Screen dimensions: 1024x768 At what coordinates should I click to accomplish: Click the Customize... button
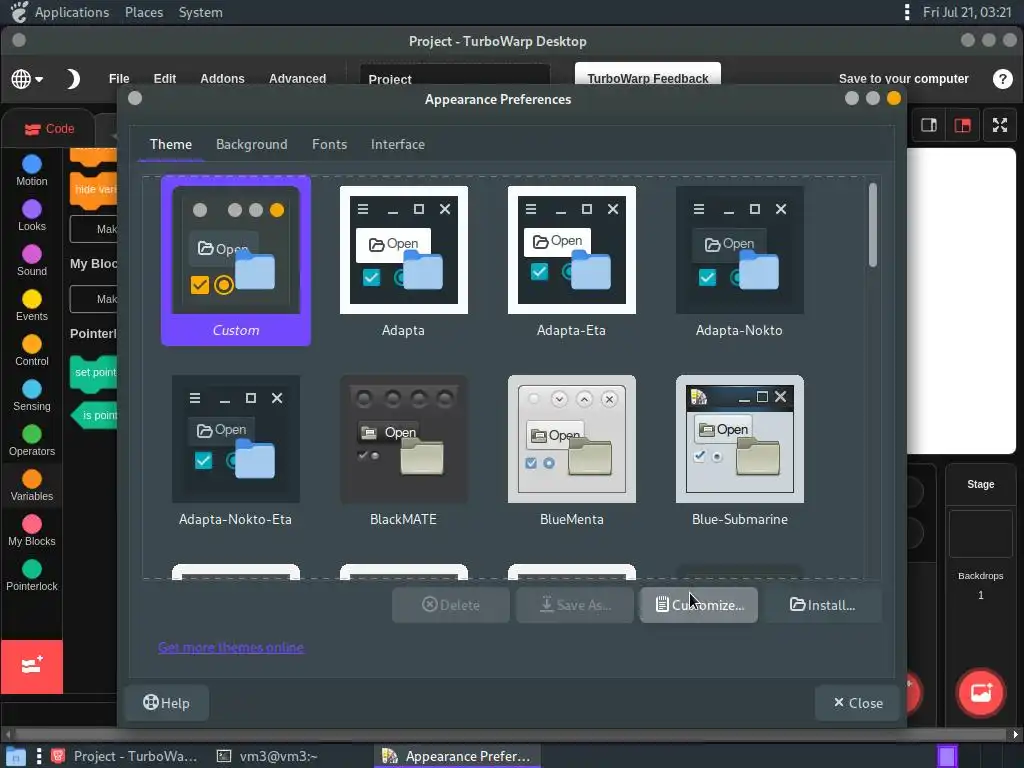point(699,605)
